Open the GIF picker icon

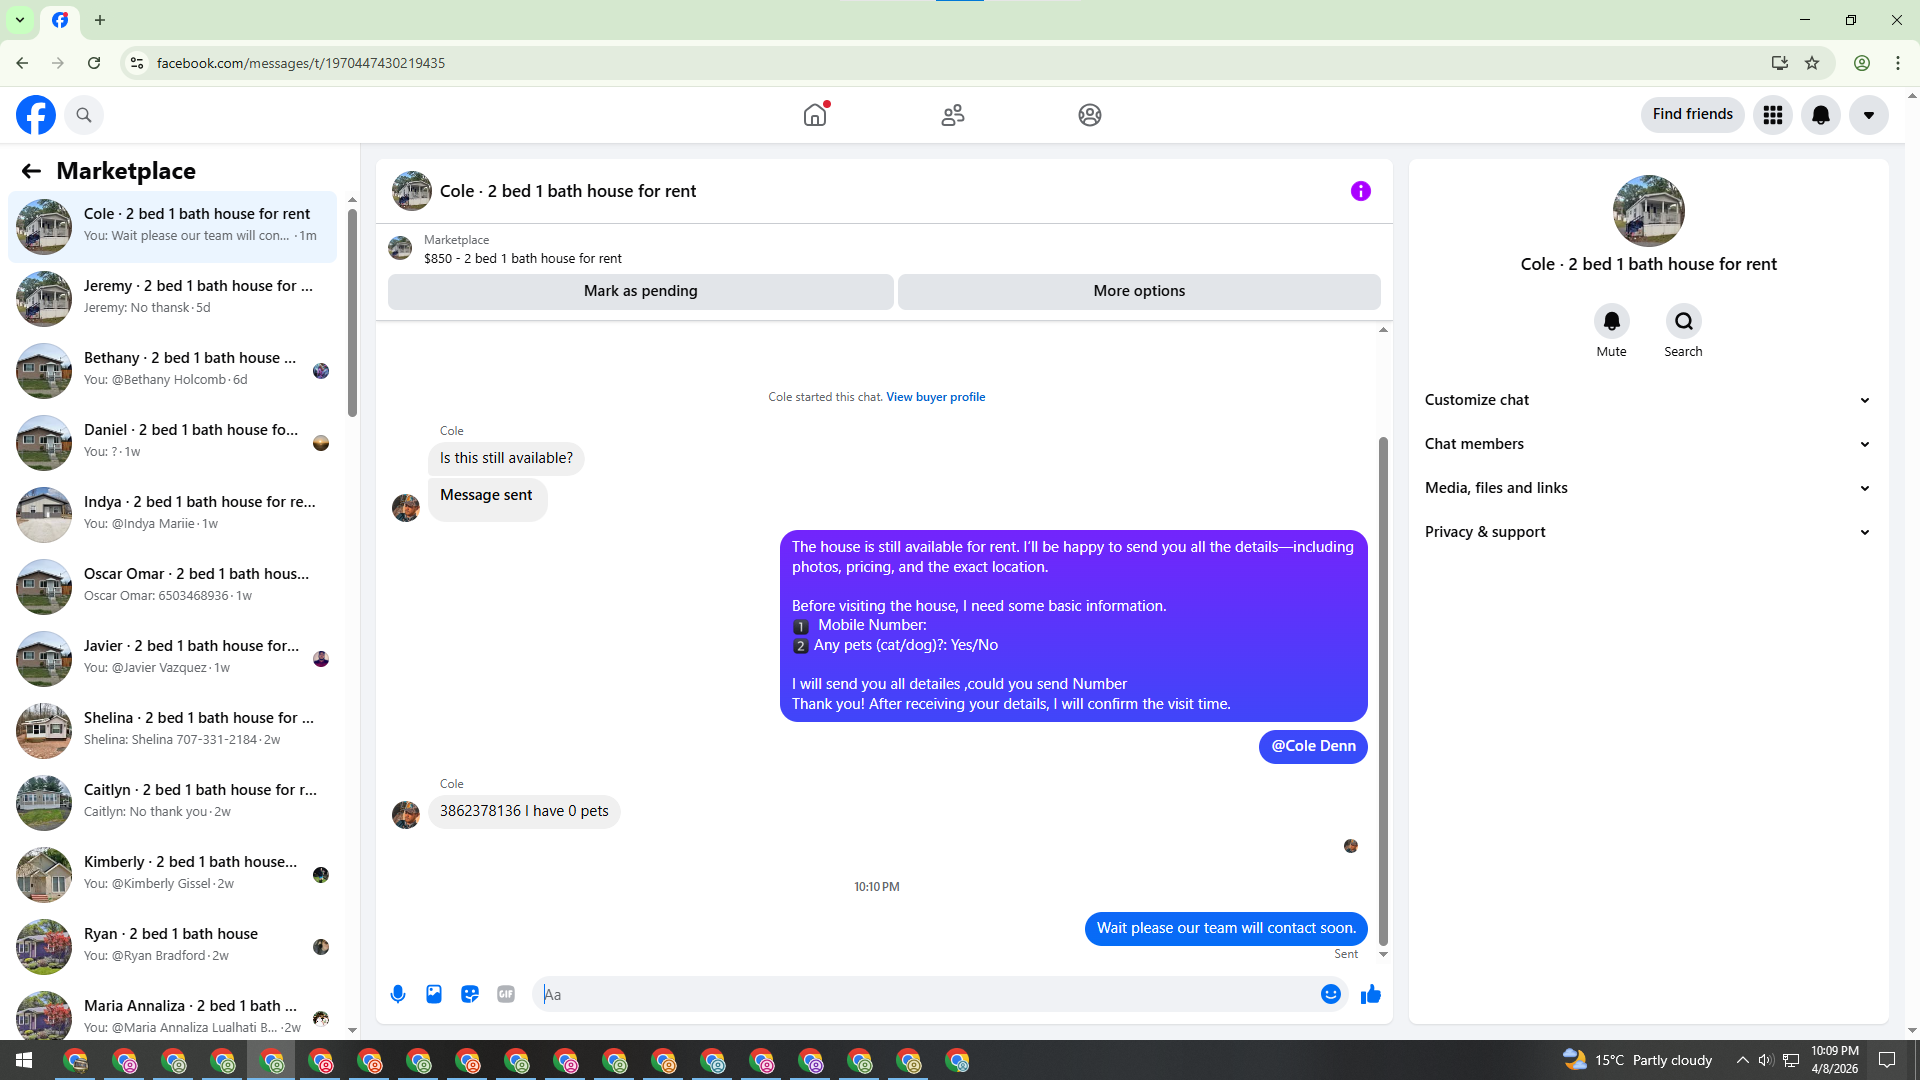point(506,994)
